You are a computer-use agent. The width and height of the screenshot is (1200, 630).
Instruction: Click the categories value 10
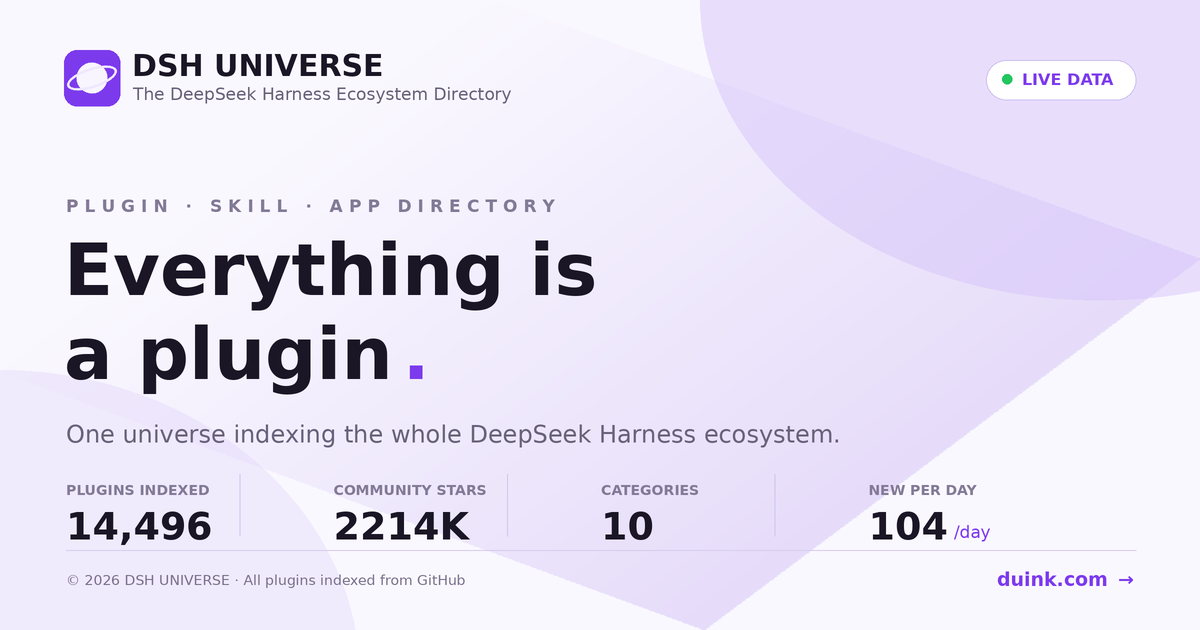[627, 526]
